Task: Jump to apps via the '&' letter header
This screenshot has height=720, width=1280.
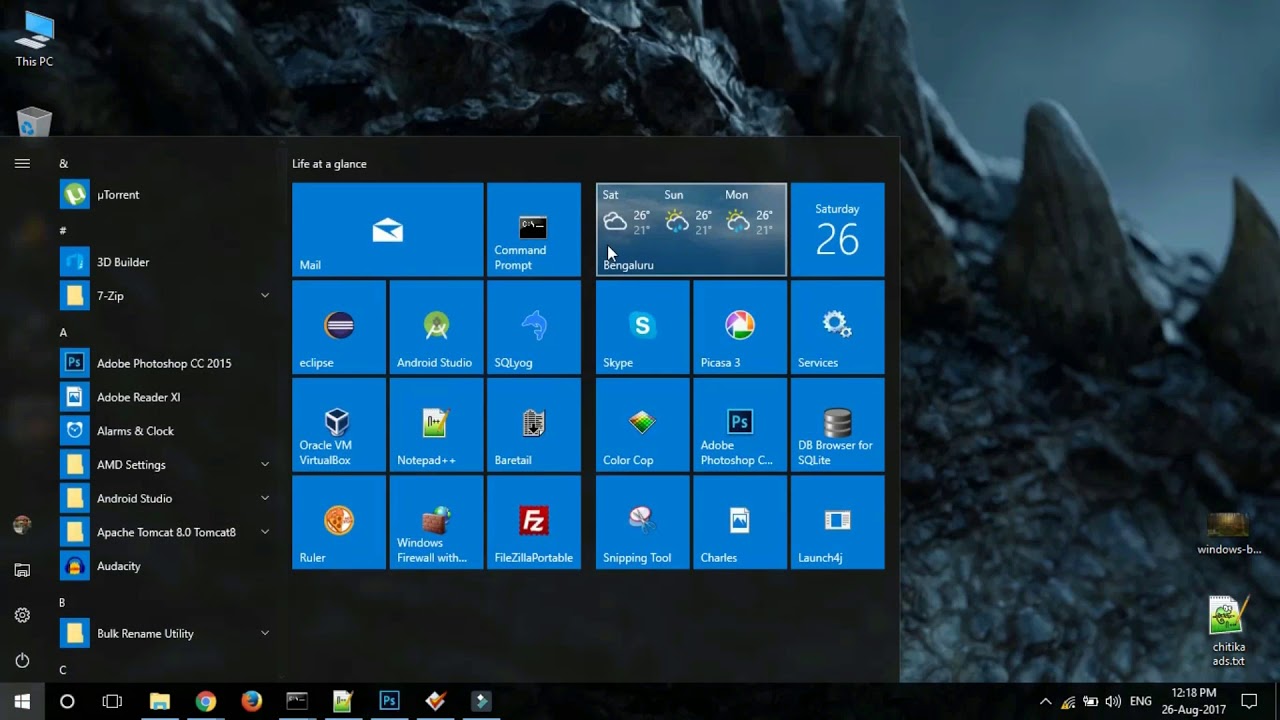Action: [64, 163]
